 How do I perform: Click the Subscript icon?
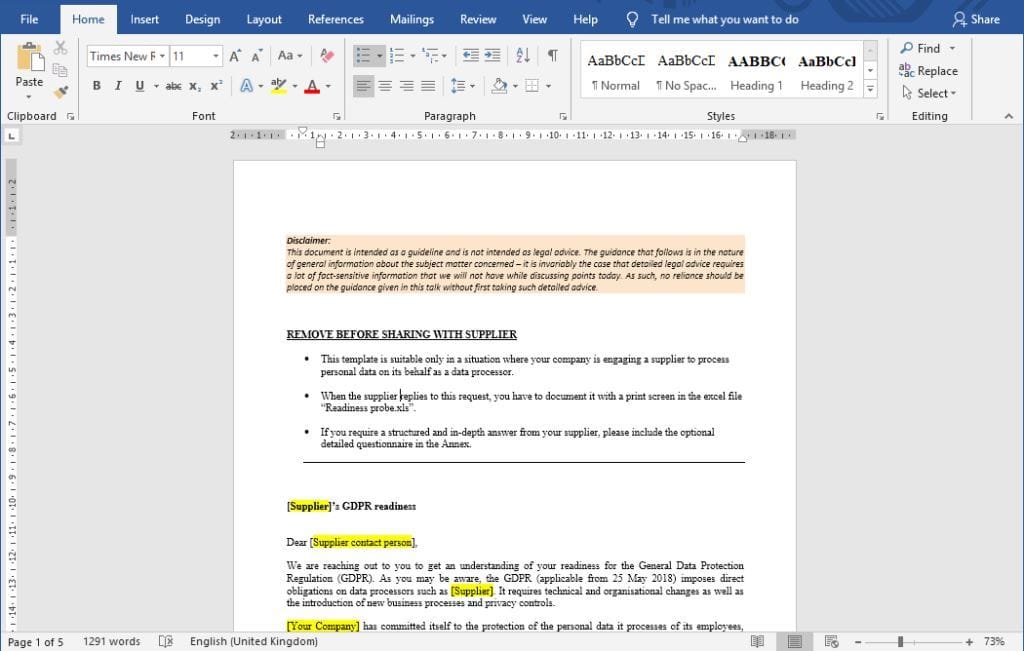click(193, 86)
